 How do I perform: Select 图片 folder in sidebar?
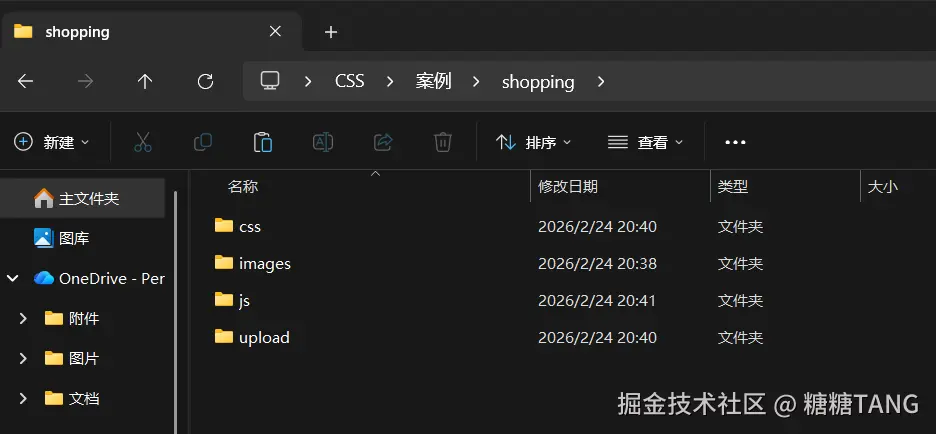click(72, 358)
